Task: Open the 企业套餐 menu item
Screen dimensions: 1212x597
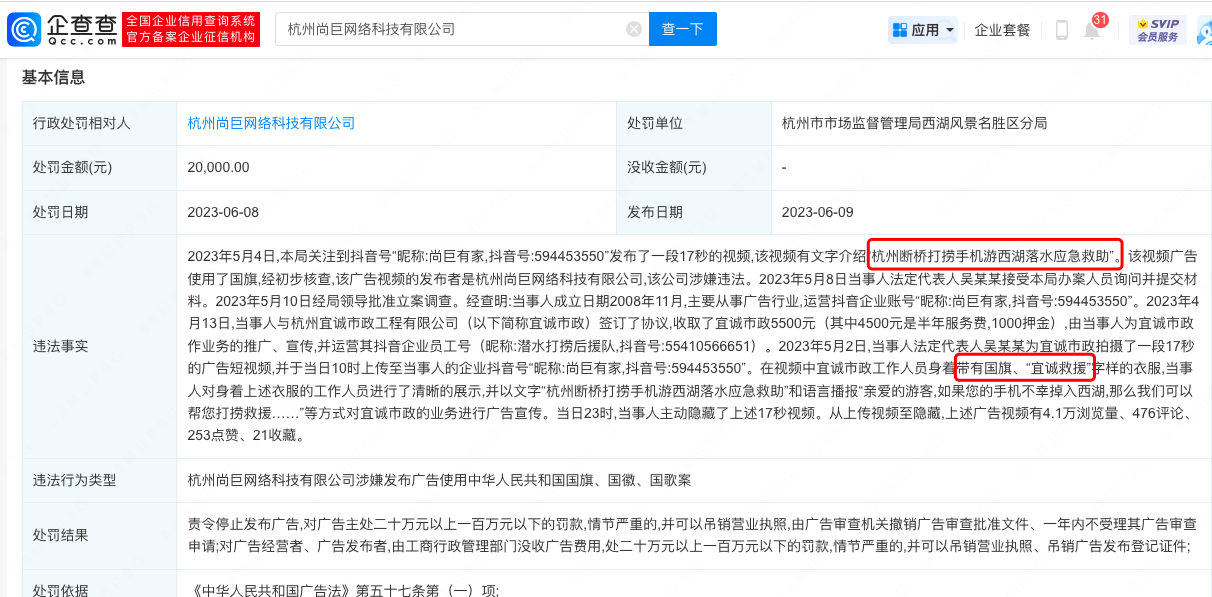Action: [1002, 30]
